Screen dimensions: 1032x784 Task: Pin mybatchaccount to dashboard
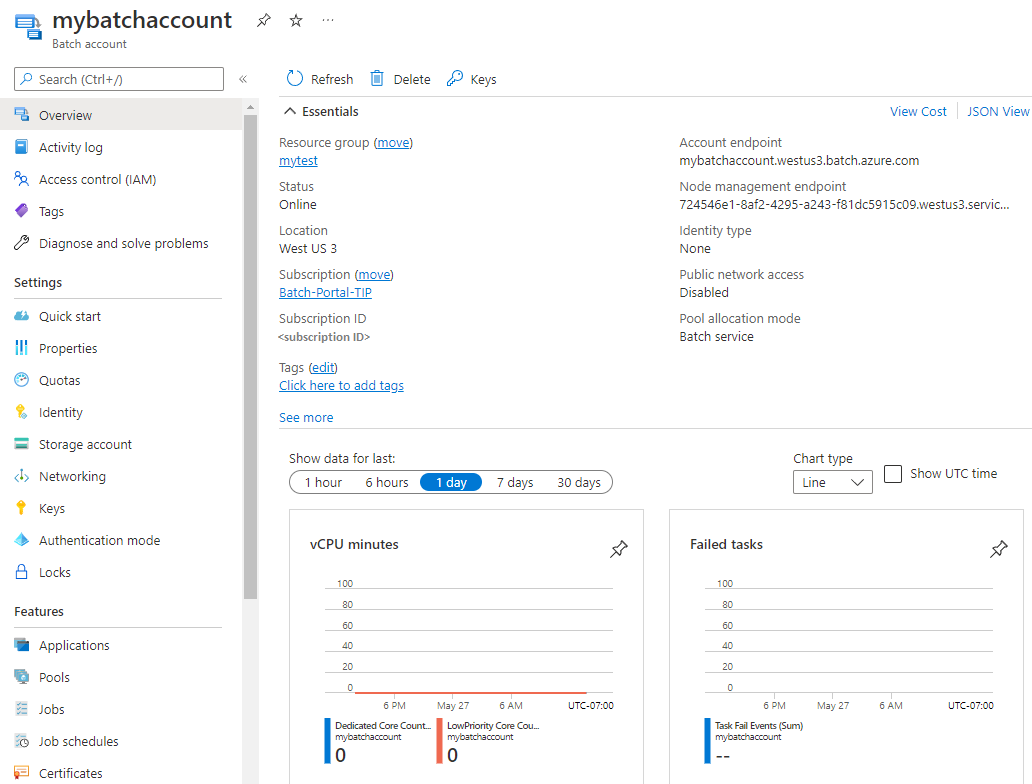263,20
